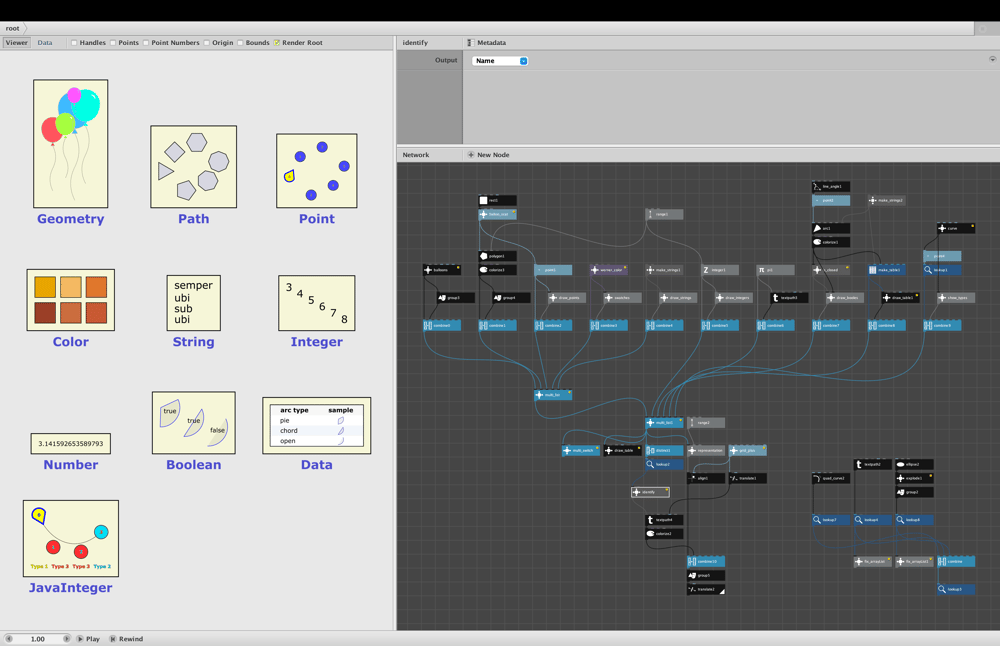Select the identify node

651,492
